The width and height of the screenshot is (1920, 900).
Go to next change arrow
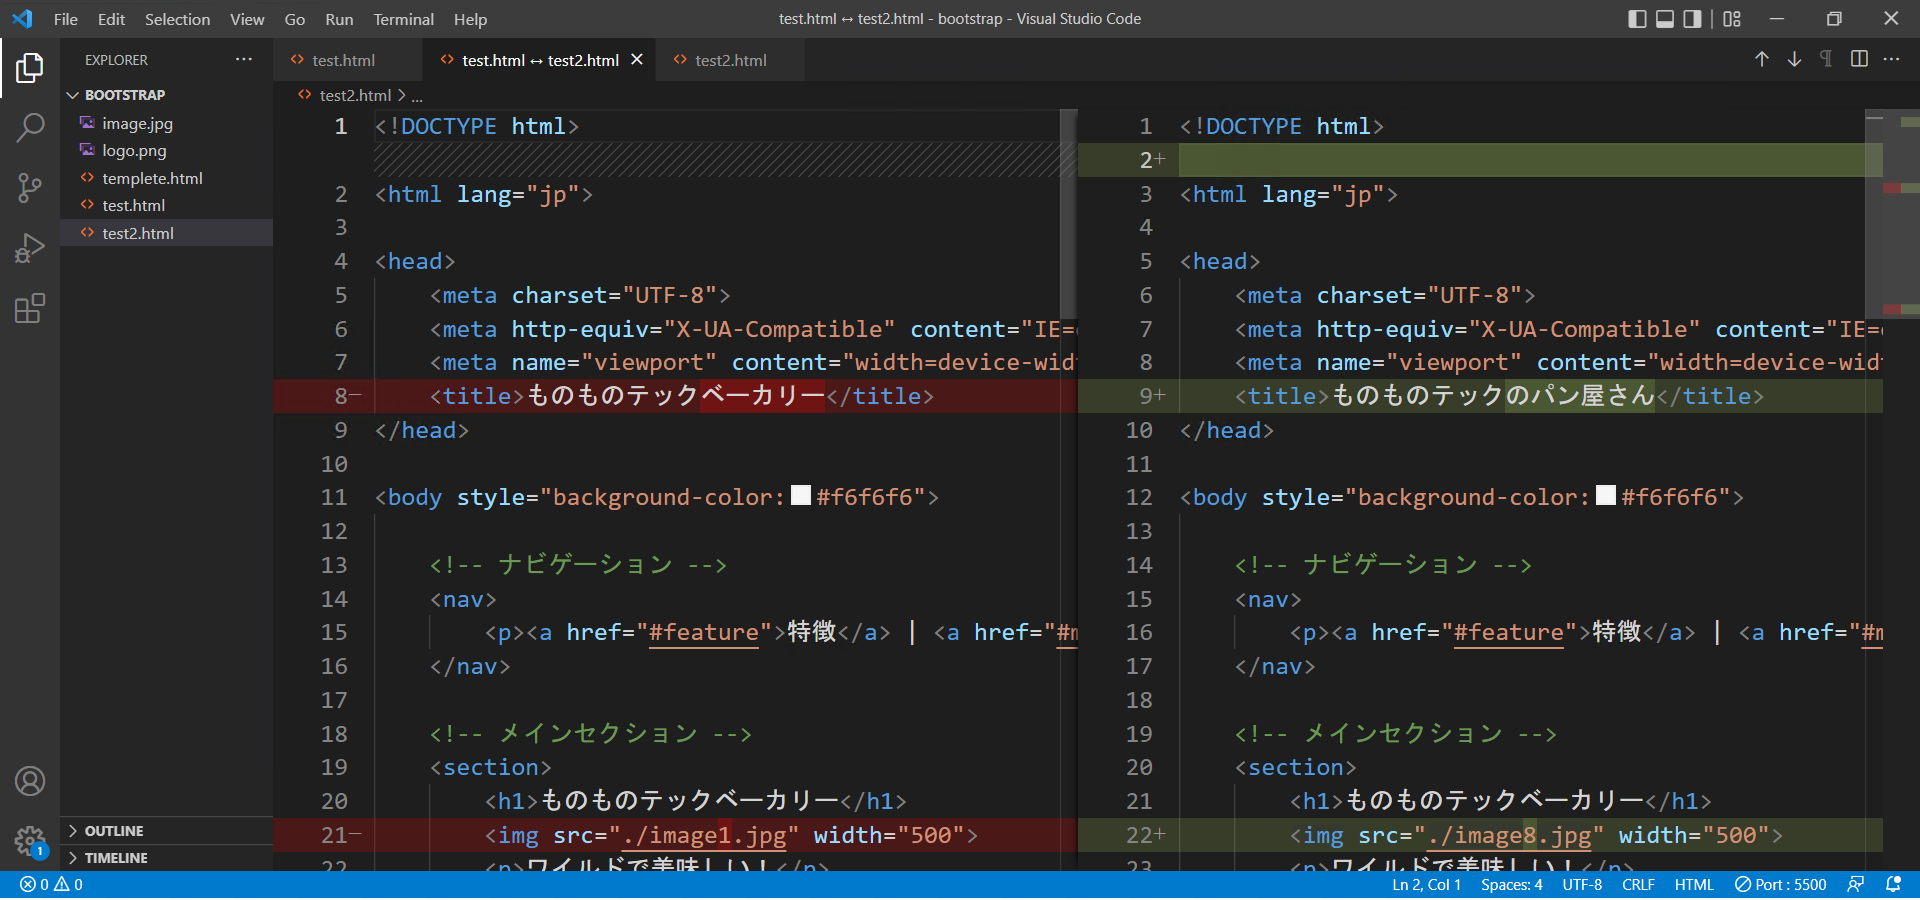[x=1794, y=59]
